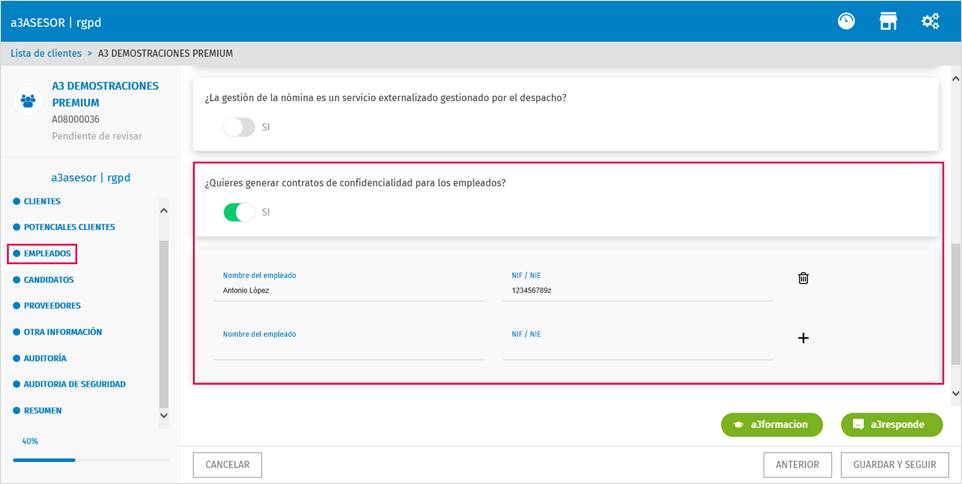This screenshot has width=962, height=484.
Task: Click the a3formacion button
Action: 772,424
